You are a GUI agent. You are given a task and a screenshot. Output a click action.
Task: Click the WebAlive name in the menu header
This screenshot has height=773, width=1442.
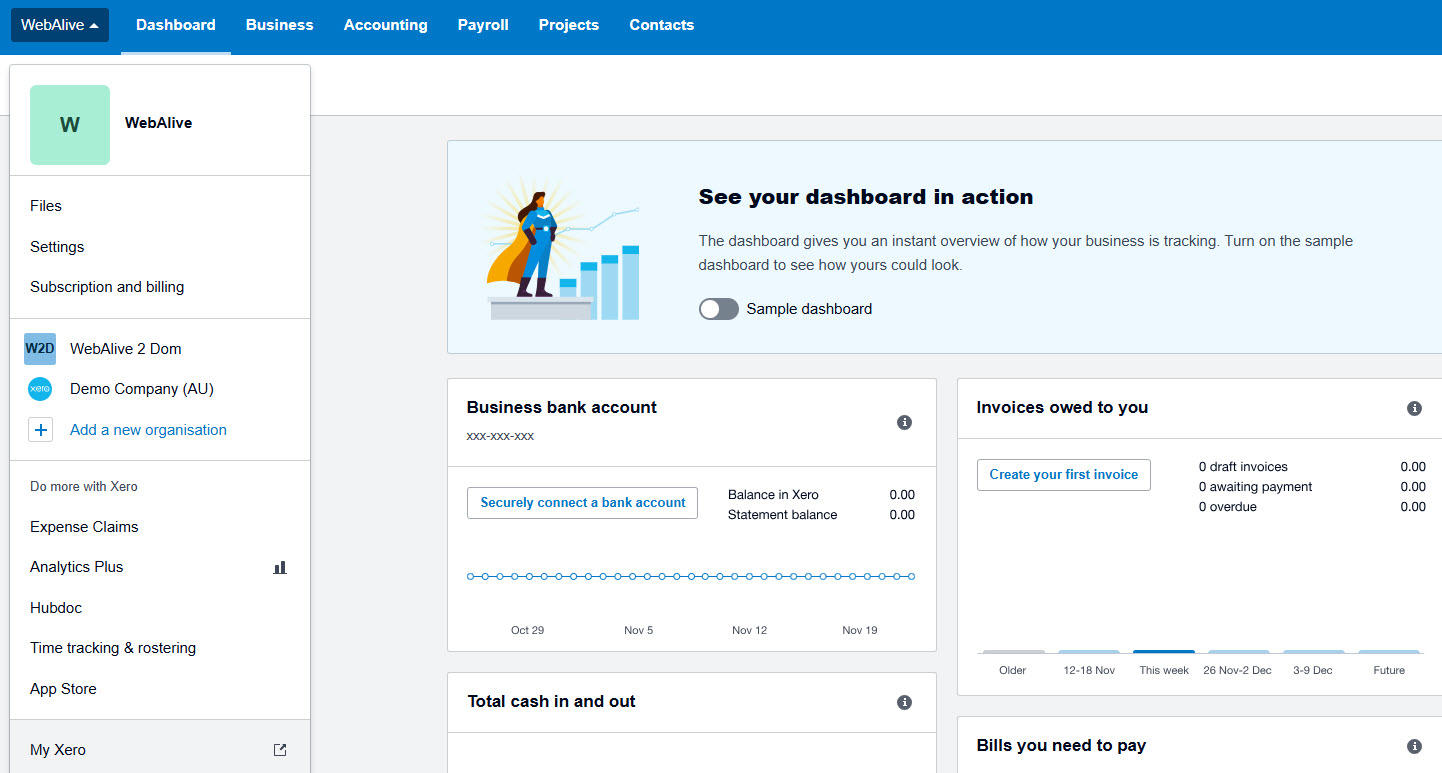pos(158,123)
